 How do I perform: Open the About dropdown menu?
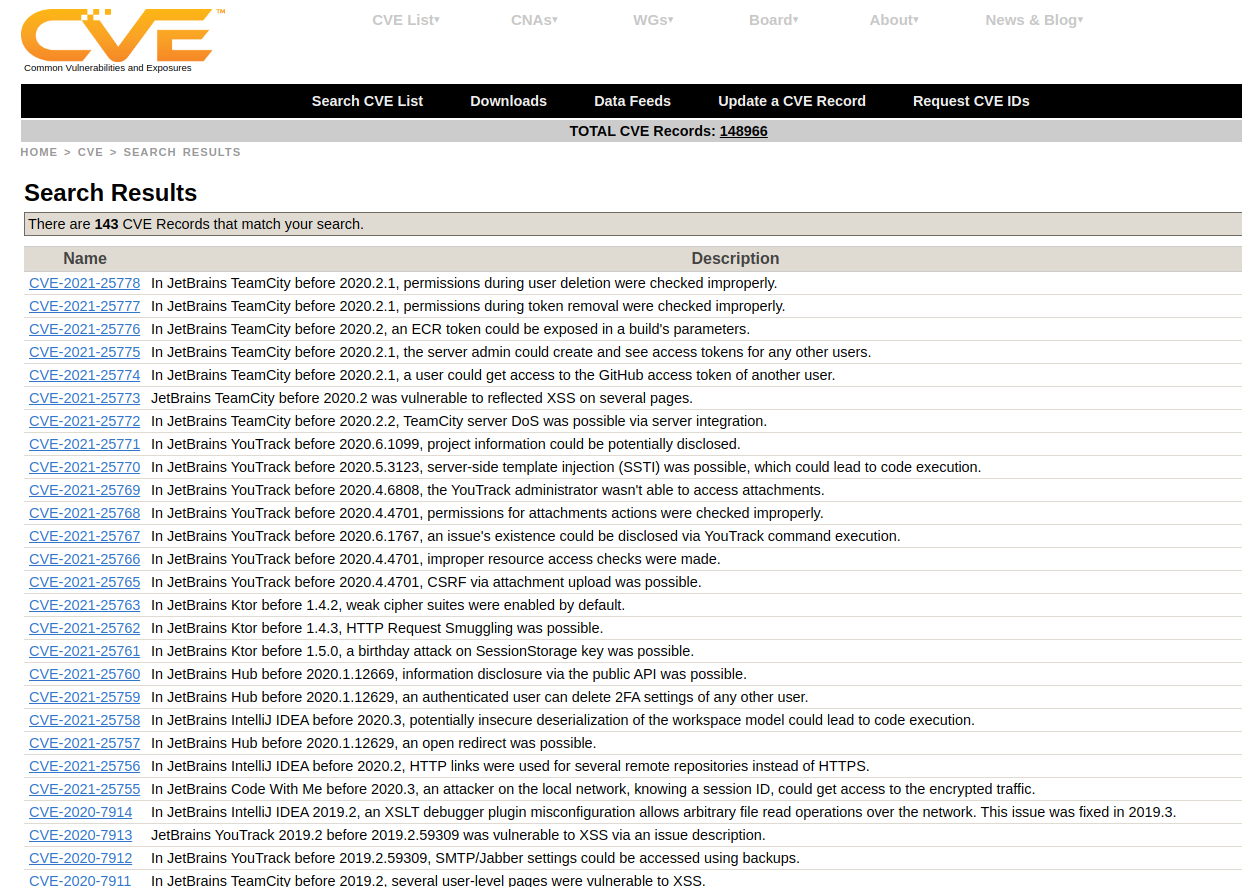894,20
